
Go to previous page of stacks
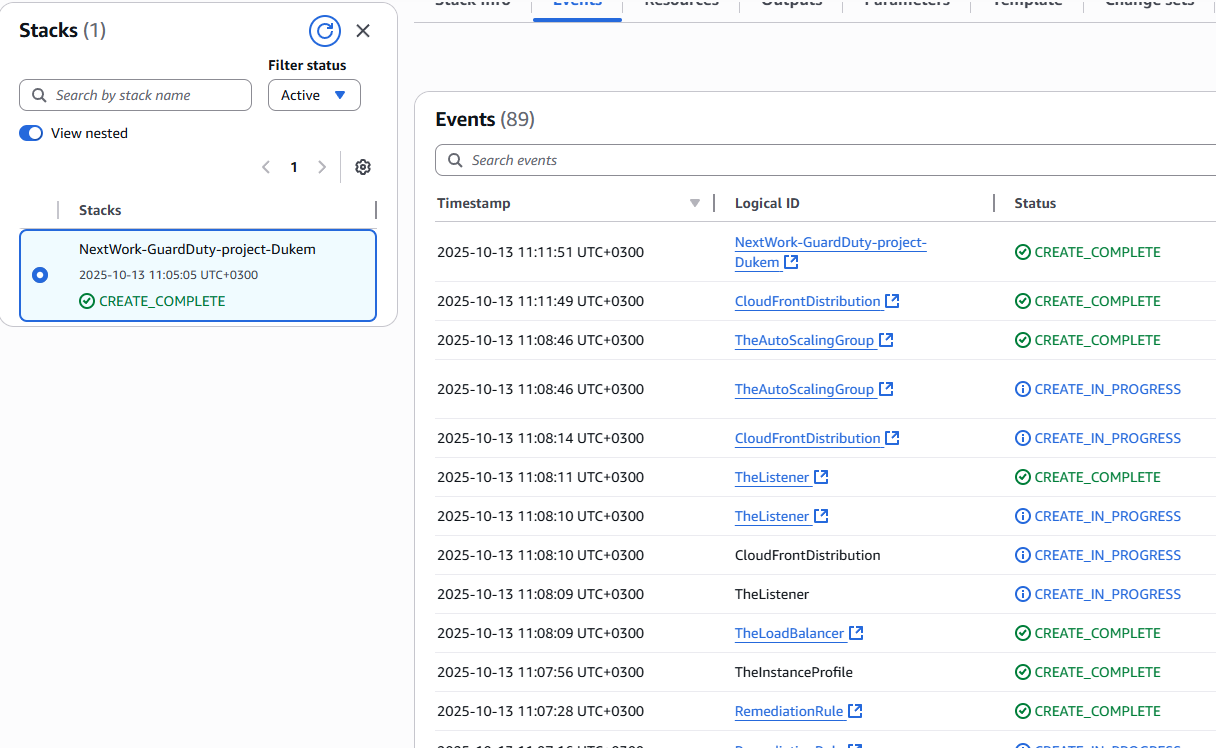[266, 167]
